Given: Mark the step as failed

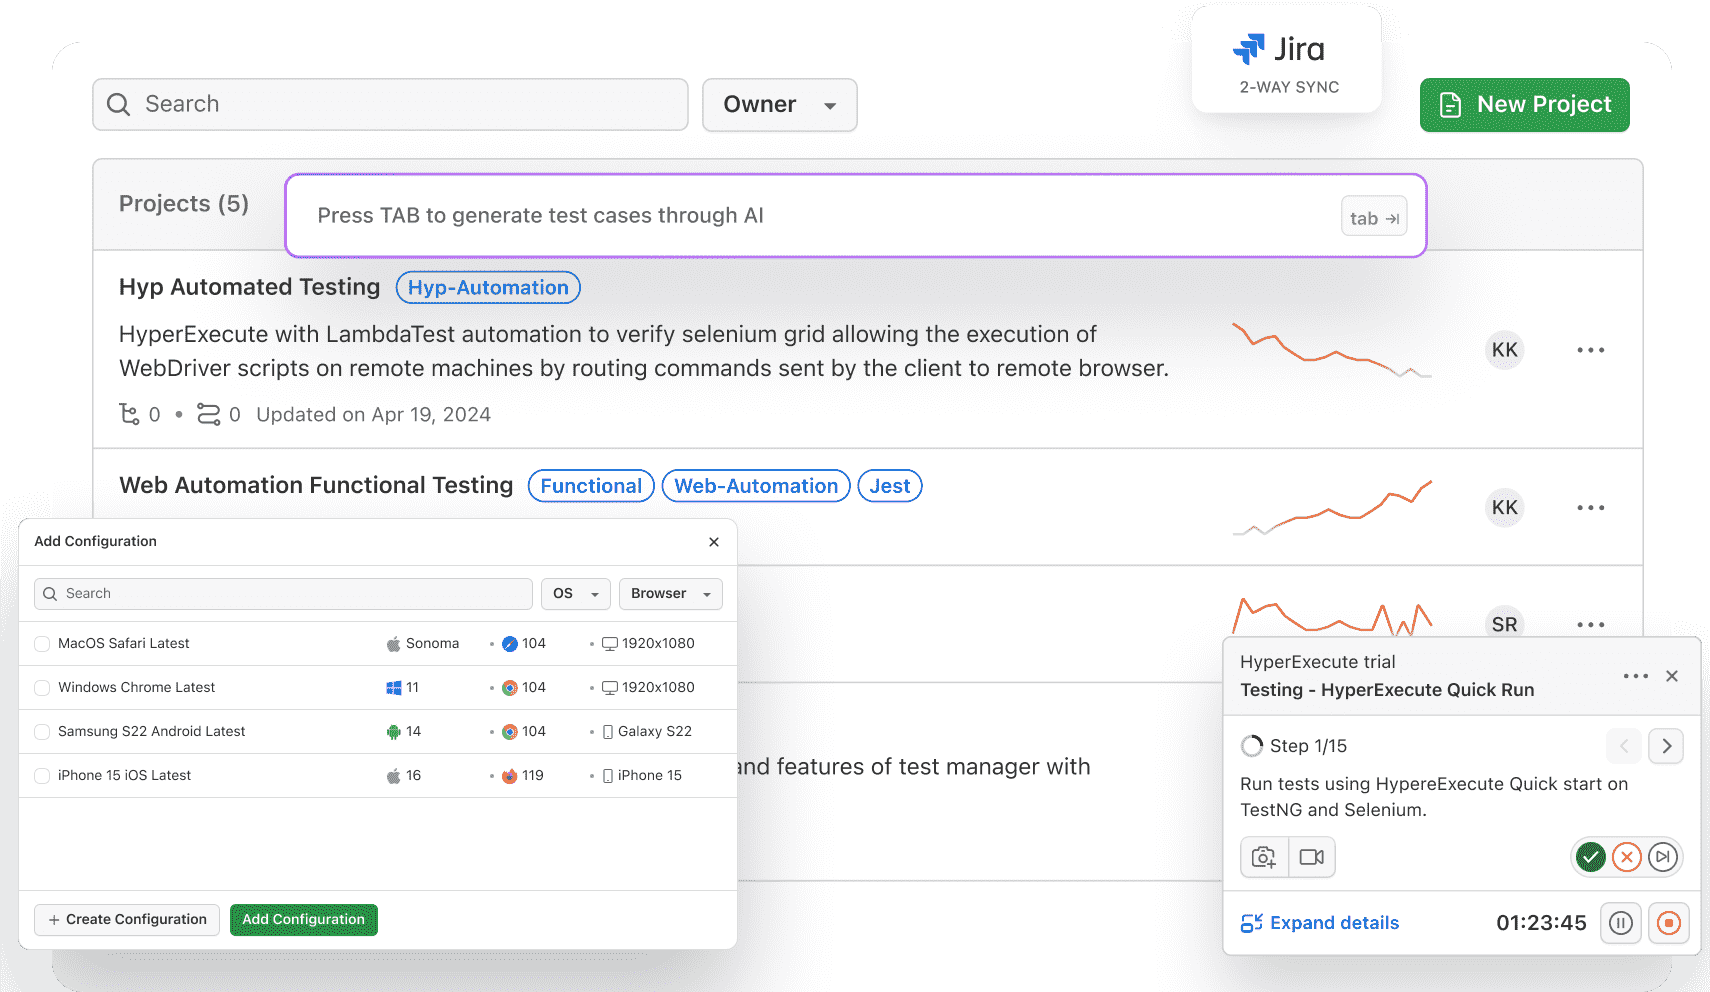Looking at the screenshot, I should [1626, 857].
